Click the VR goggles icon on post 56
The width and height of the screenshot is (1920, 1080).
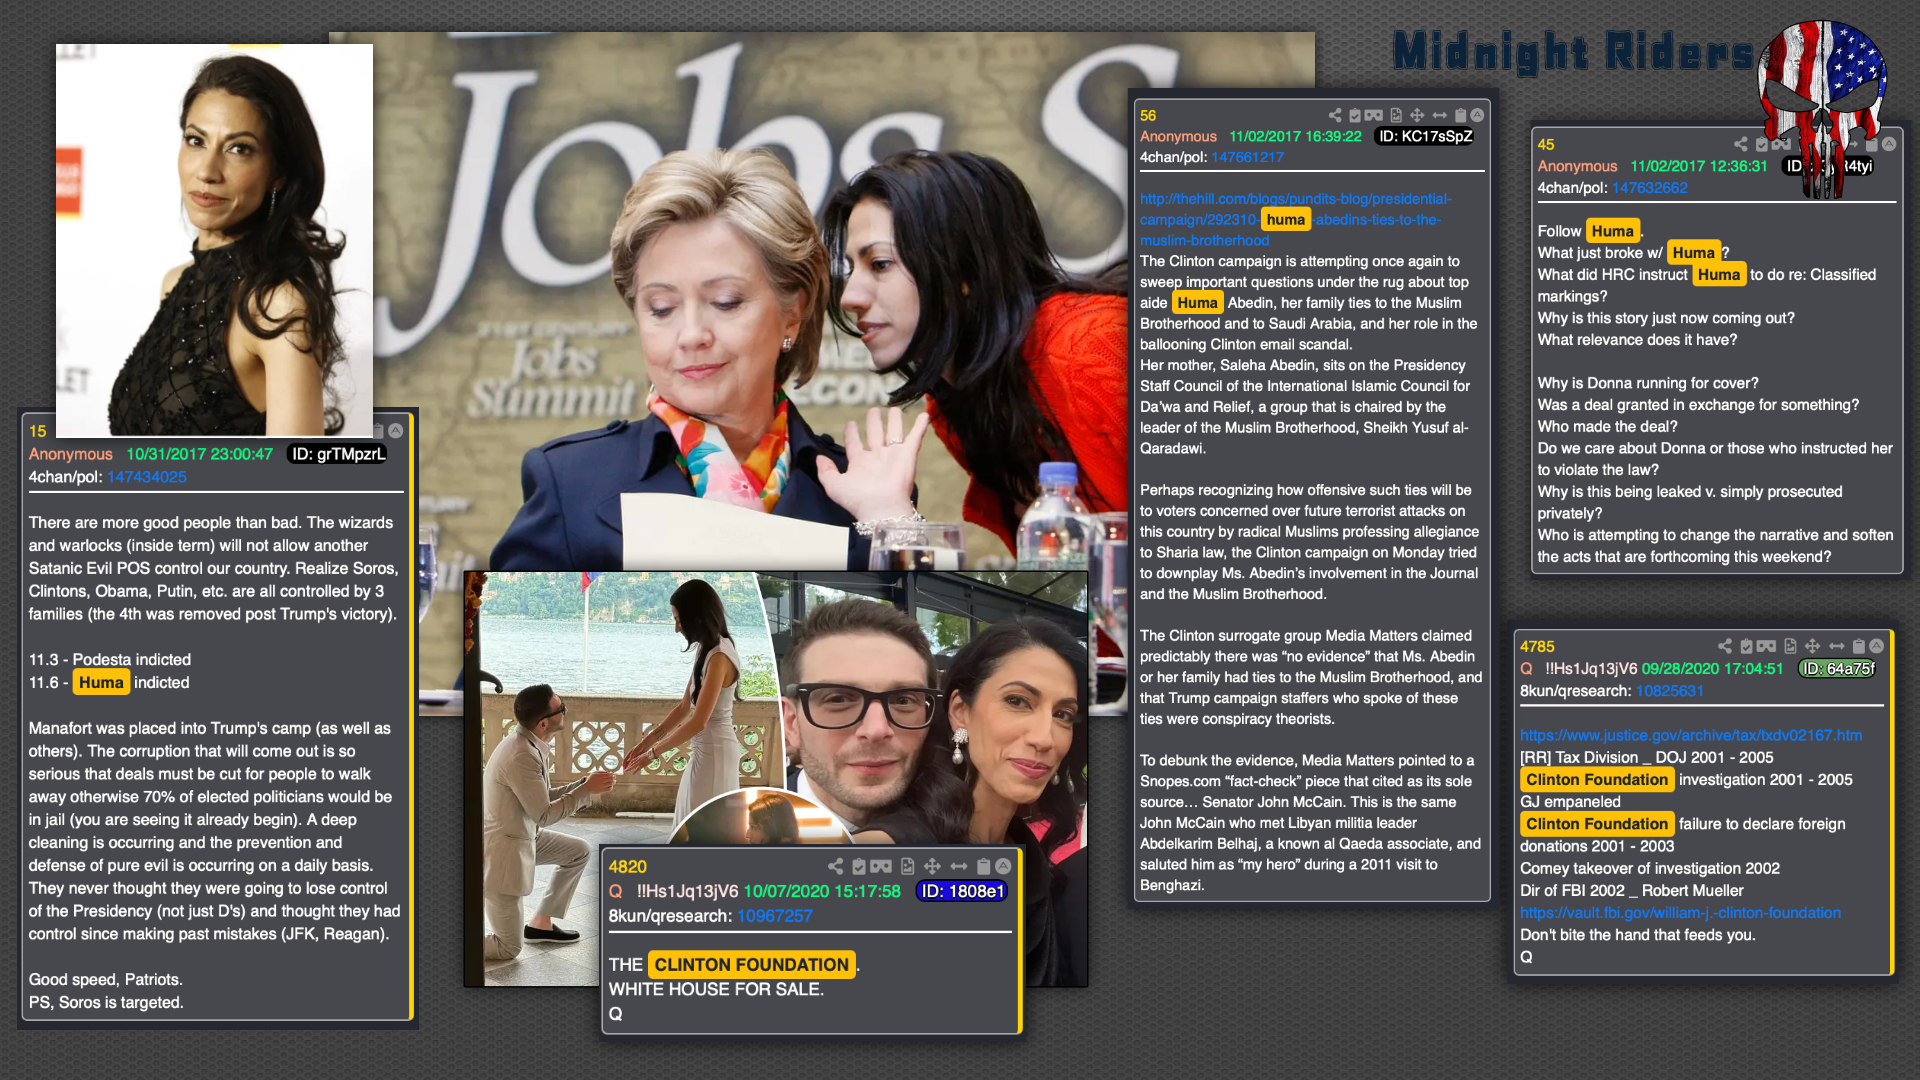tap(1374, 115)
